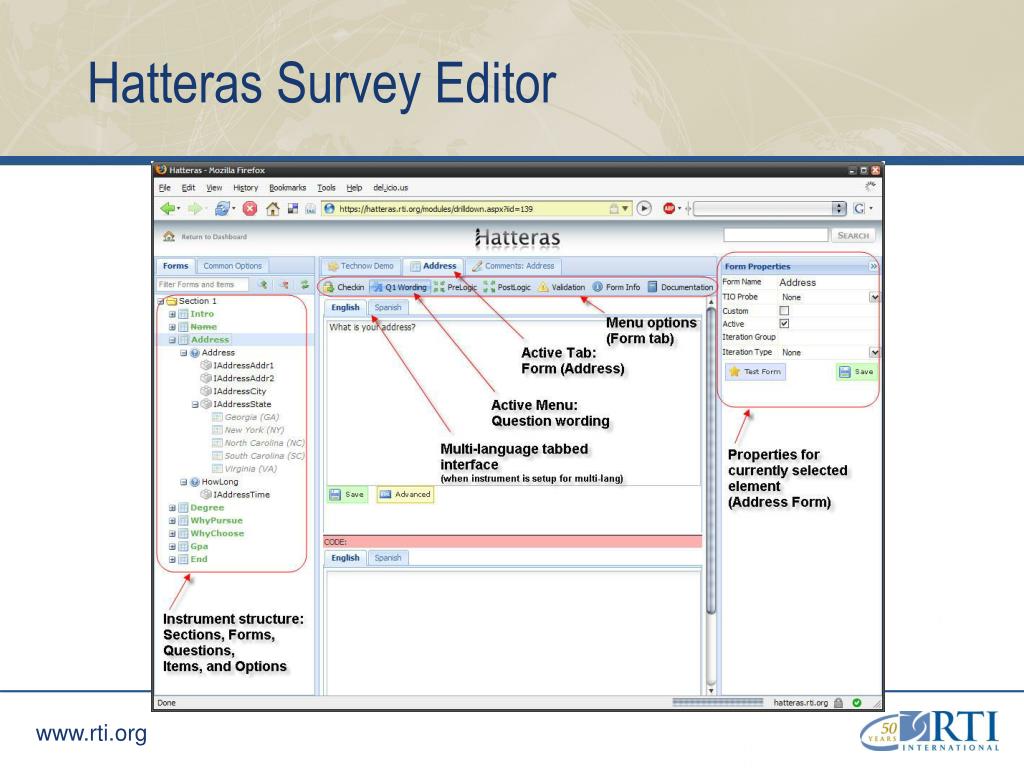Click the Return to Dashboard house icon
1024x768 pixels.
tap(169, 236)
